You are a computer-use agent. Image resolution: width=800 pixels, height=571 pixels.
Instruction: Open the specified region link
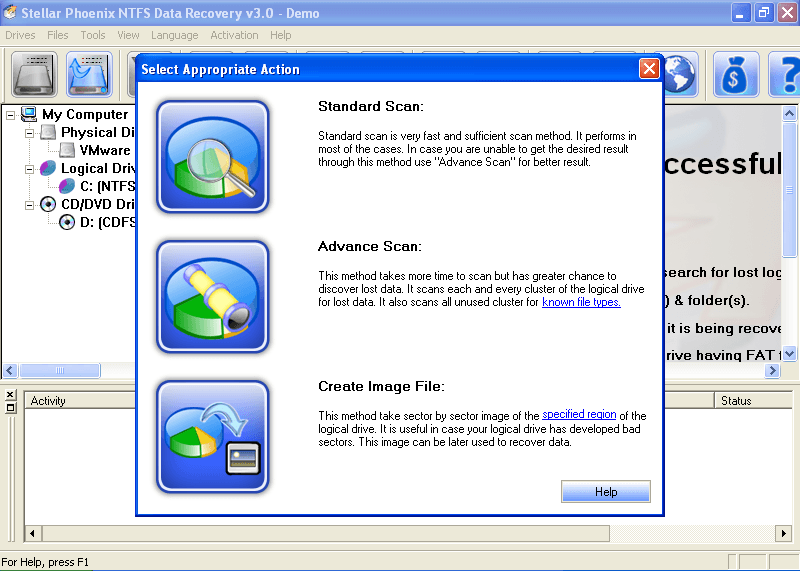(579, 414)
